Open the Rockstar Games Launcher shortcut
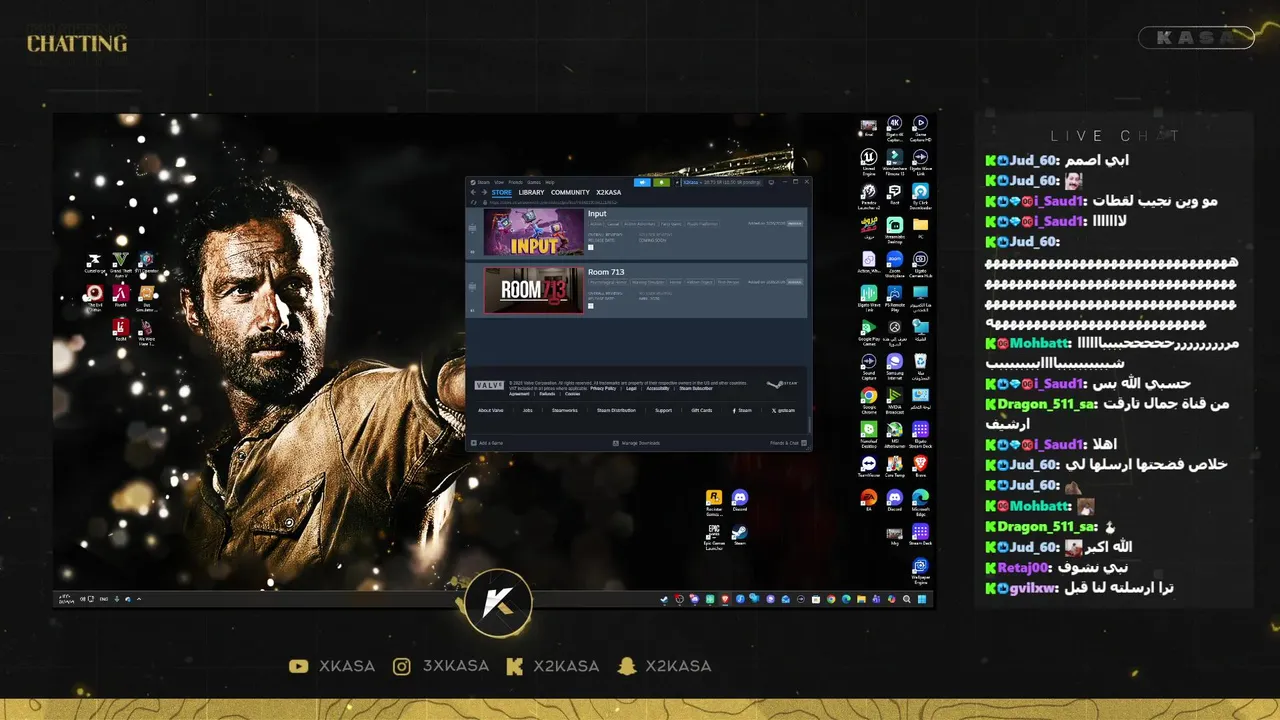 coord(714,502)
